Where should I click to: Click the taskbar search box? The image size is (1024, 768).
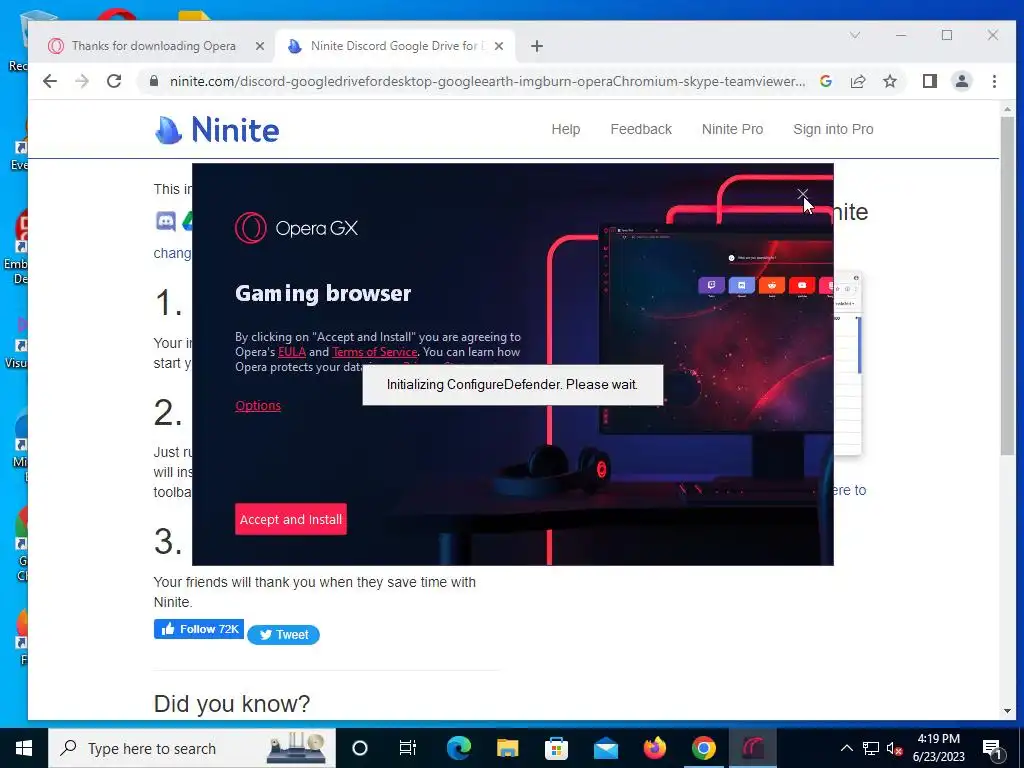(192, 748)
